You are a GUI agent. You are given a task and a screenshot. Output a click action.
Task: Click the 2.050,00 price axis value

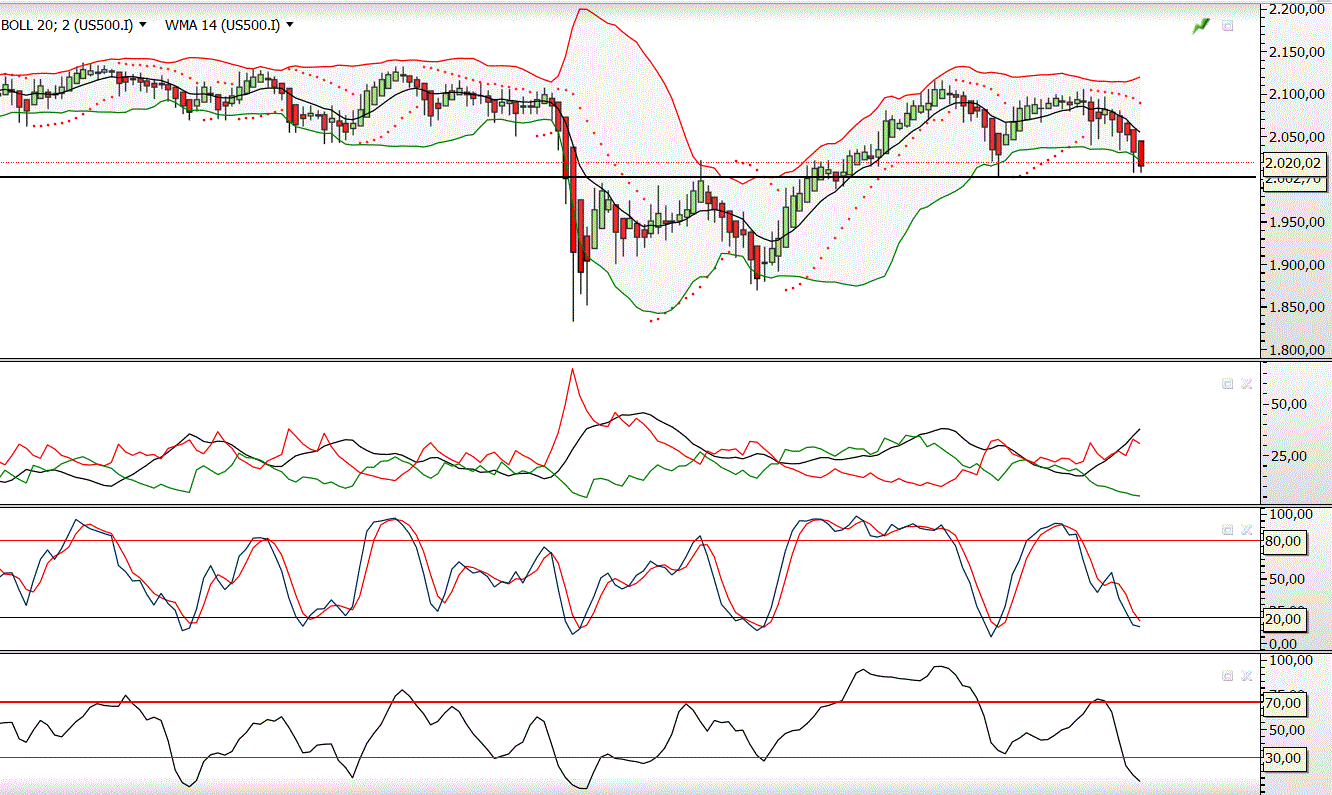[1296, 136]
